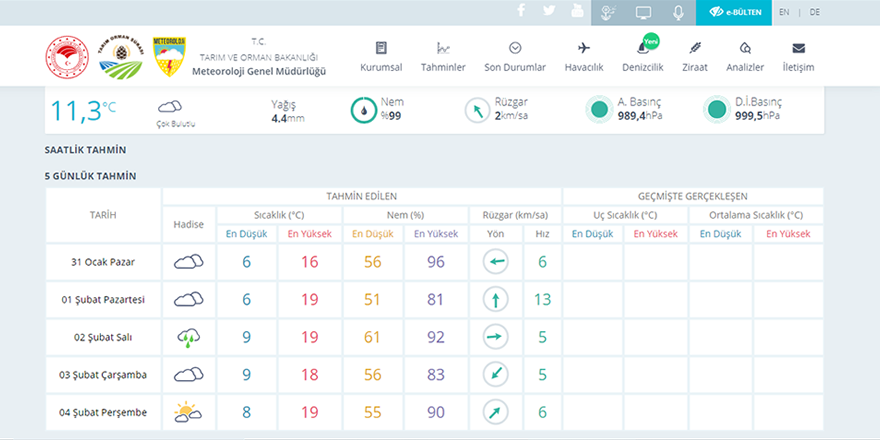Click the TARİH column header

click(103, 215)
